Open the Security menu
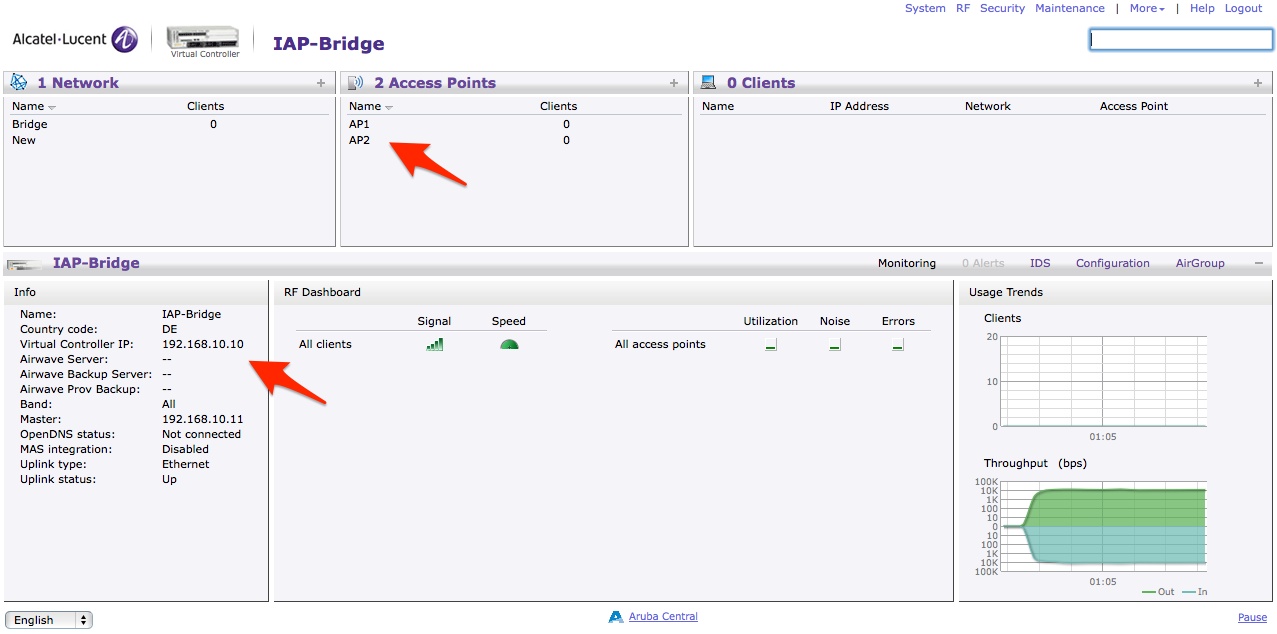1277x634 pixels. pyautogui.click(x=1002, y=8)
